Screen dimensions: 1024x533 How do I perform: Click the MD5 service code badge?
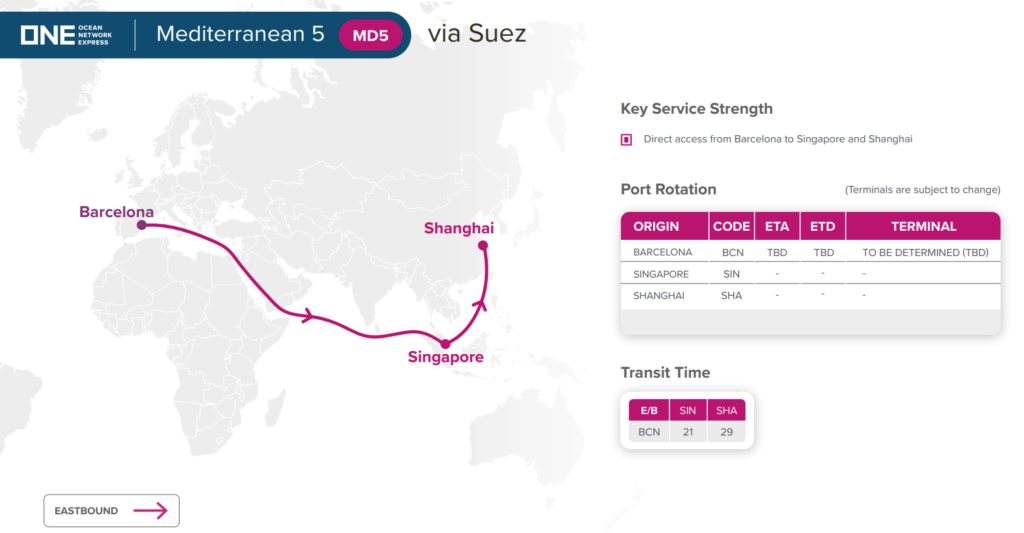pyautogui.click(x=371, y=35)
